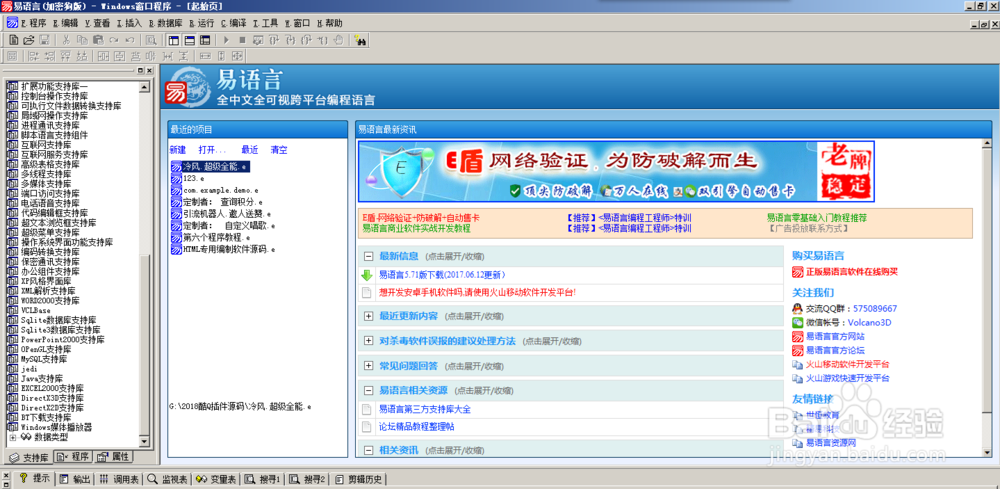The height and width of the screenshot is (489, 1000).
Task: Open the 变量表 bottom tab
Action: [216, 479]
